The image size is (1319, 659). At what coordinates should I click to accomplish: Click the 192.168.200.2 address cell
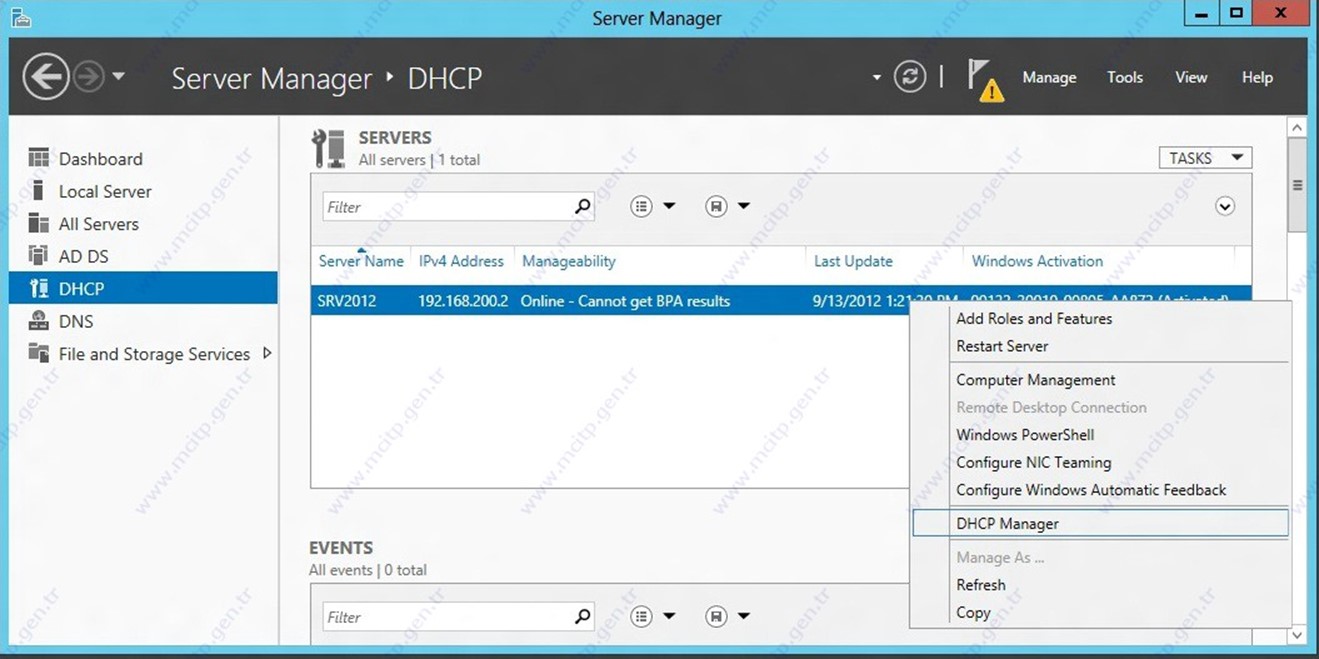(463, 301)
